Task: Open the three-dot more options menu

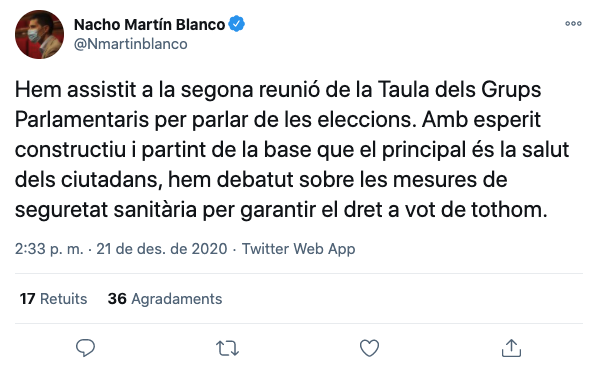Action: point(573,24)
